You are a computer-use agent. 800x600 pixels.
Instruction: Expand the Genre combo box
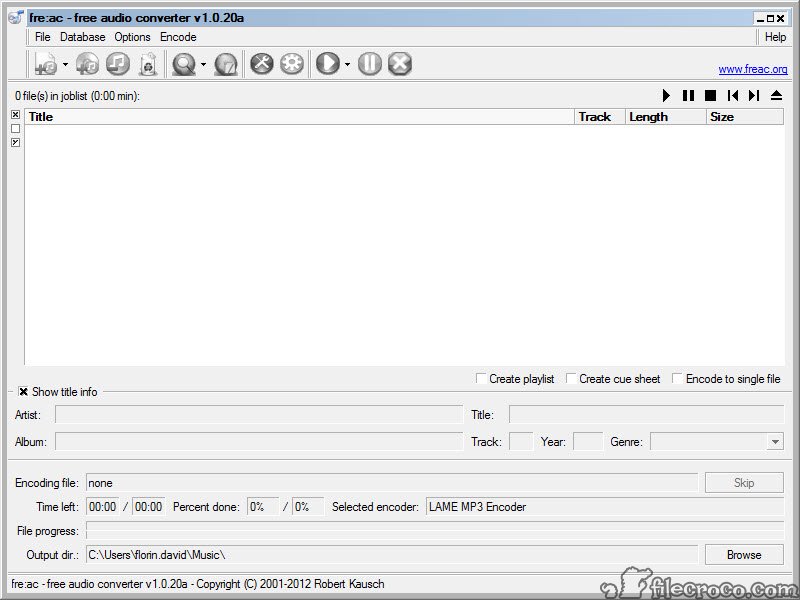tap(775, 442)
